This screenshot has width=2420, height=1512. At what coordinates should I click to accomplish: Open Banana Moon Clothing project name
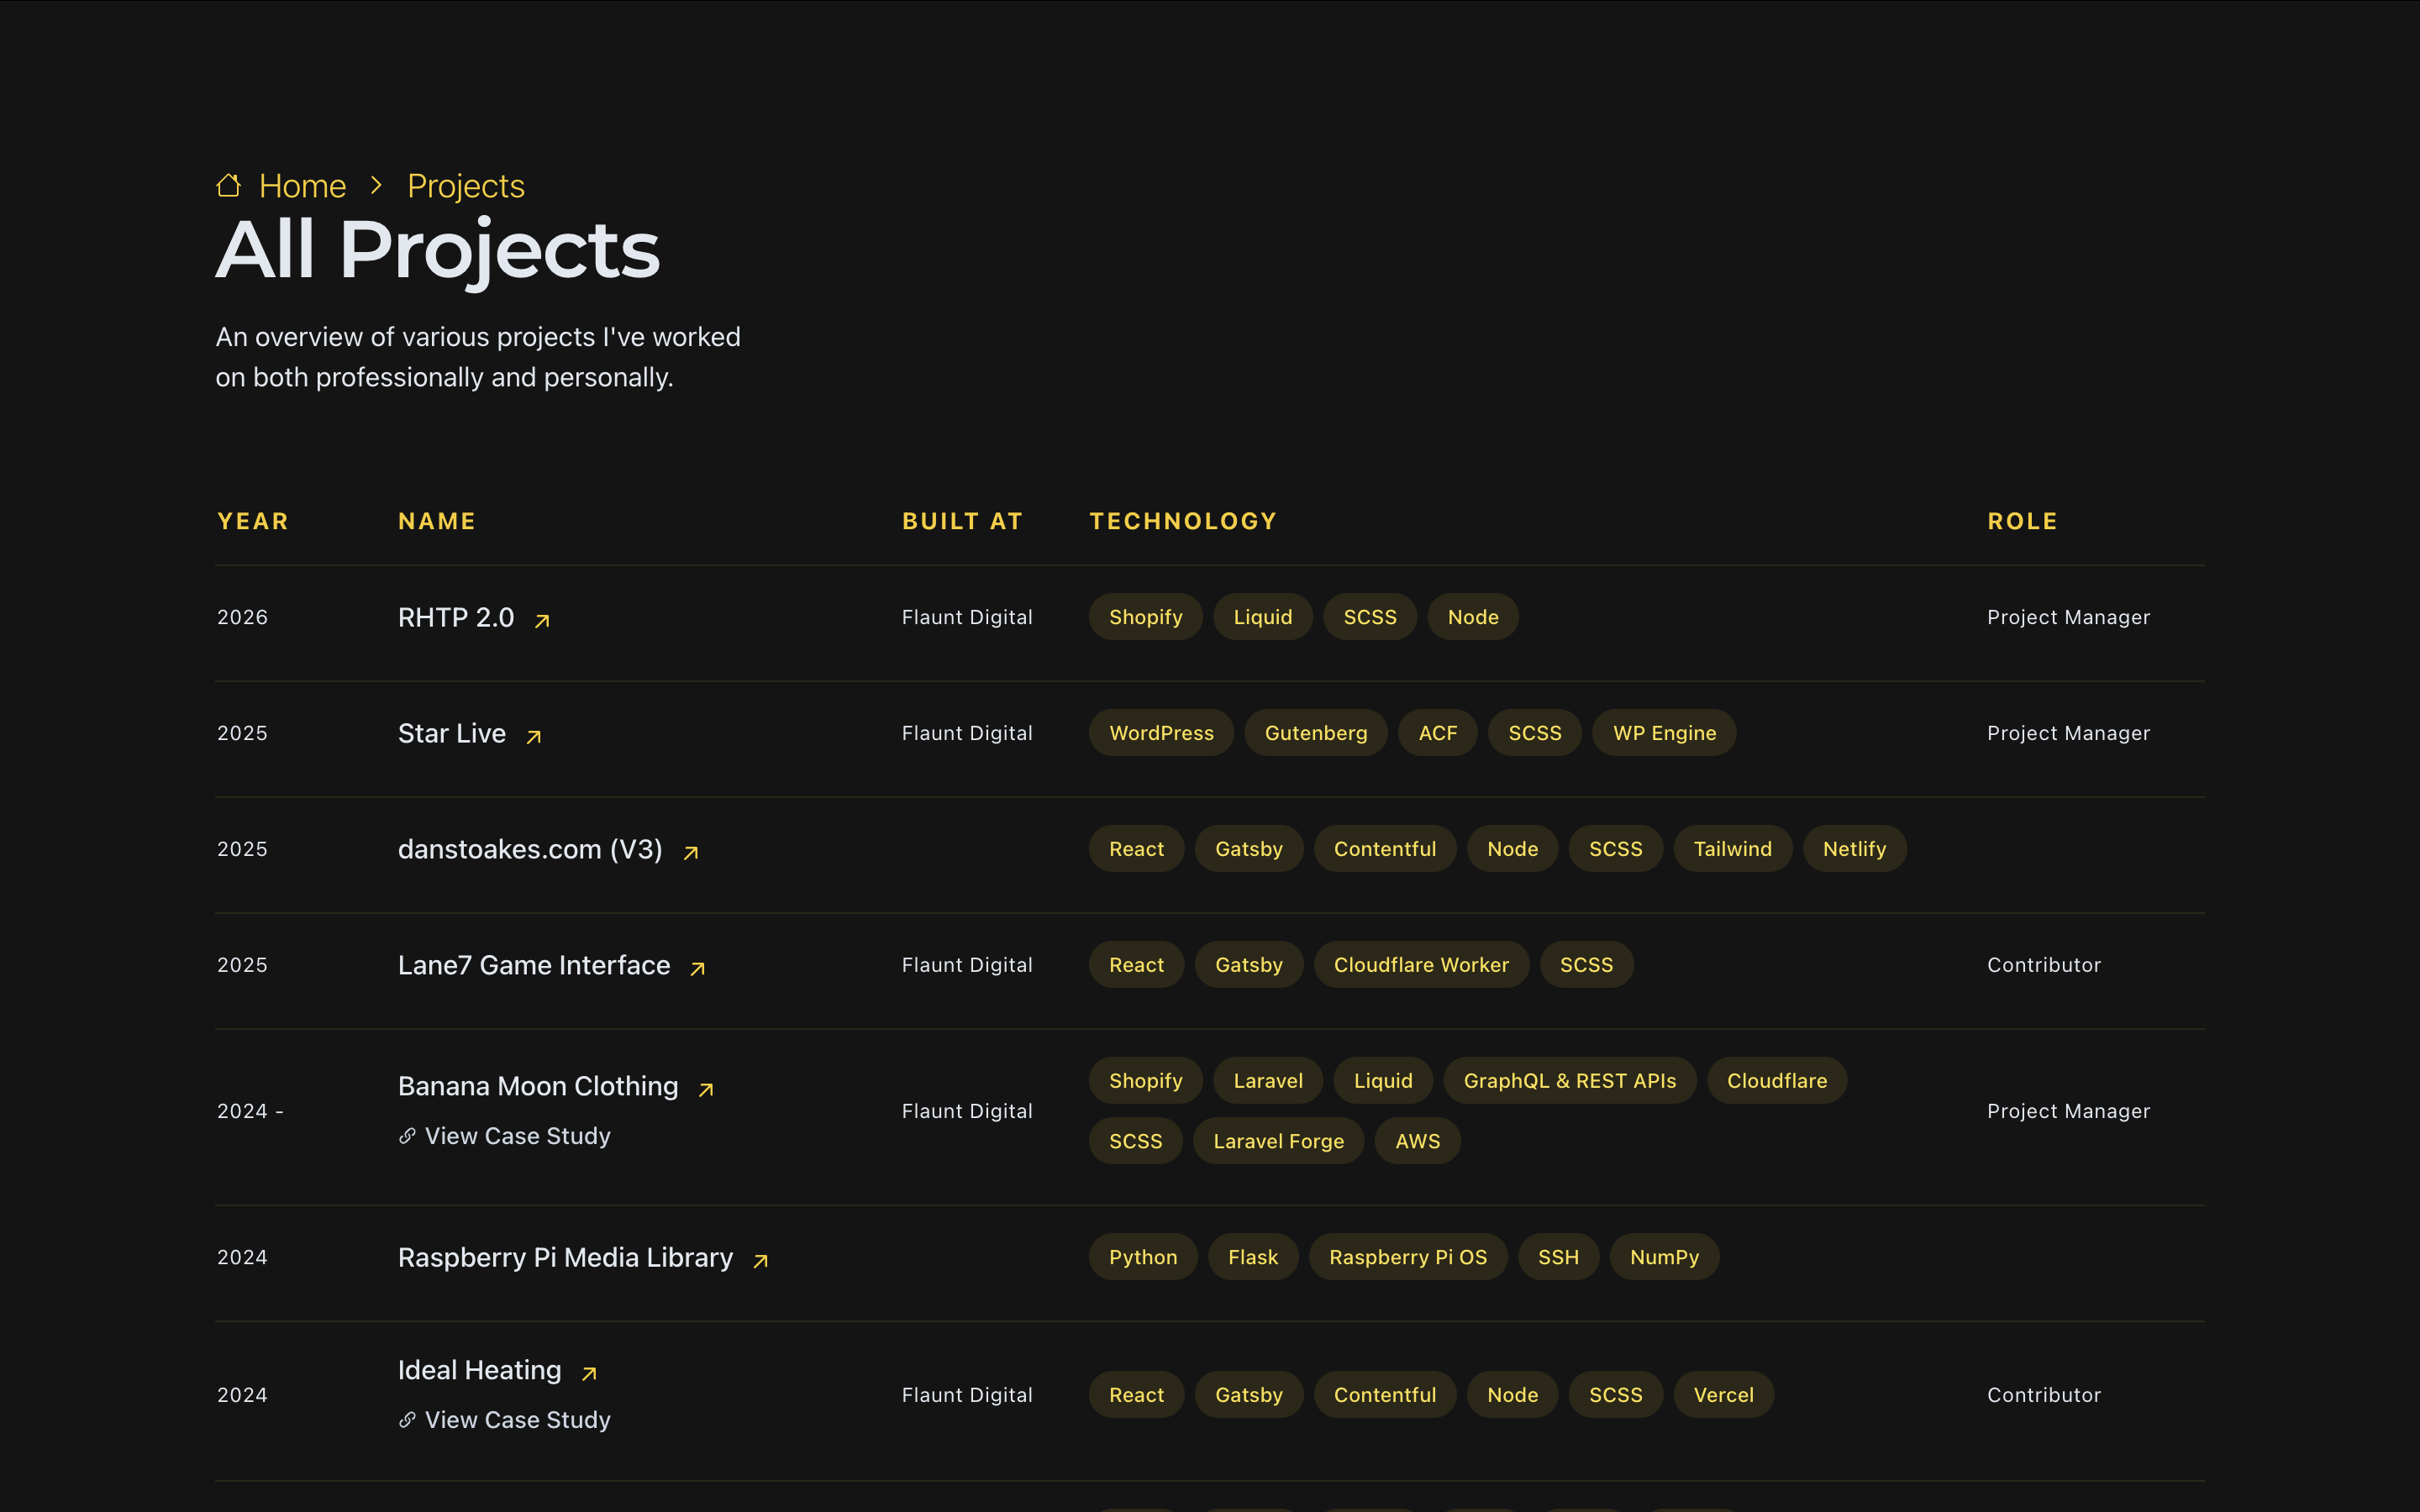(538, 1087)
